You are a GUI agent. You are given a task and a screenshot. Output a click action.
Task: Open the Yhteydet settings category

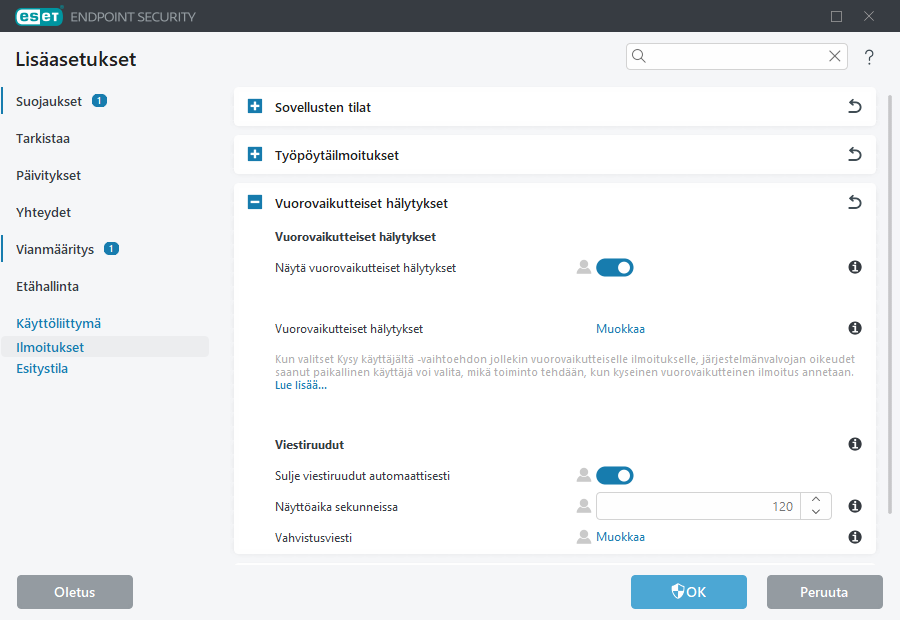coord(44,212)
